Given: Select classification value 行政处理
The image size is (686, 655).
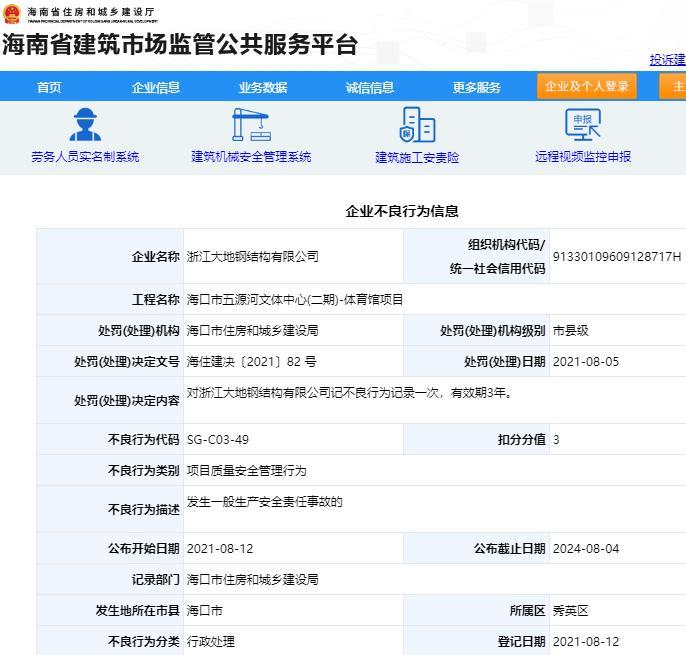Looking at the screenshot, I should [x=210, y=641].
